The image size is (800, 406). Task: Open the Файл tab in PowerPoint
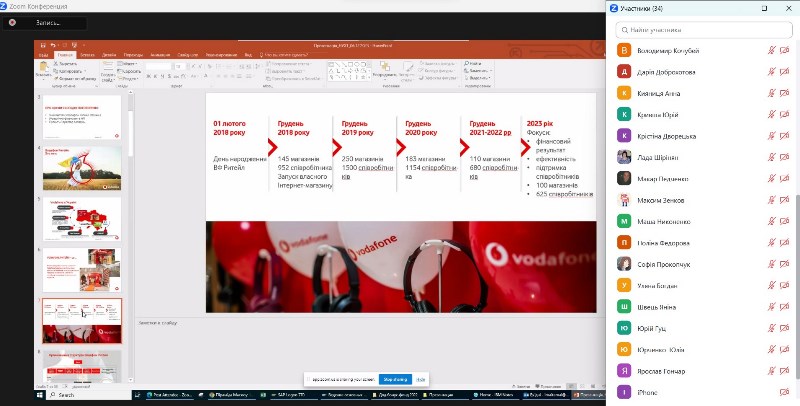43,55
